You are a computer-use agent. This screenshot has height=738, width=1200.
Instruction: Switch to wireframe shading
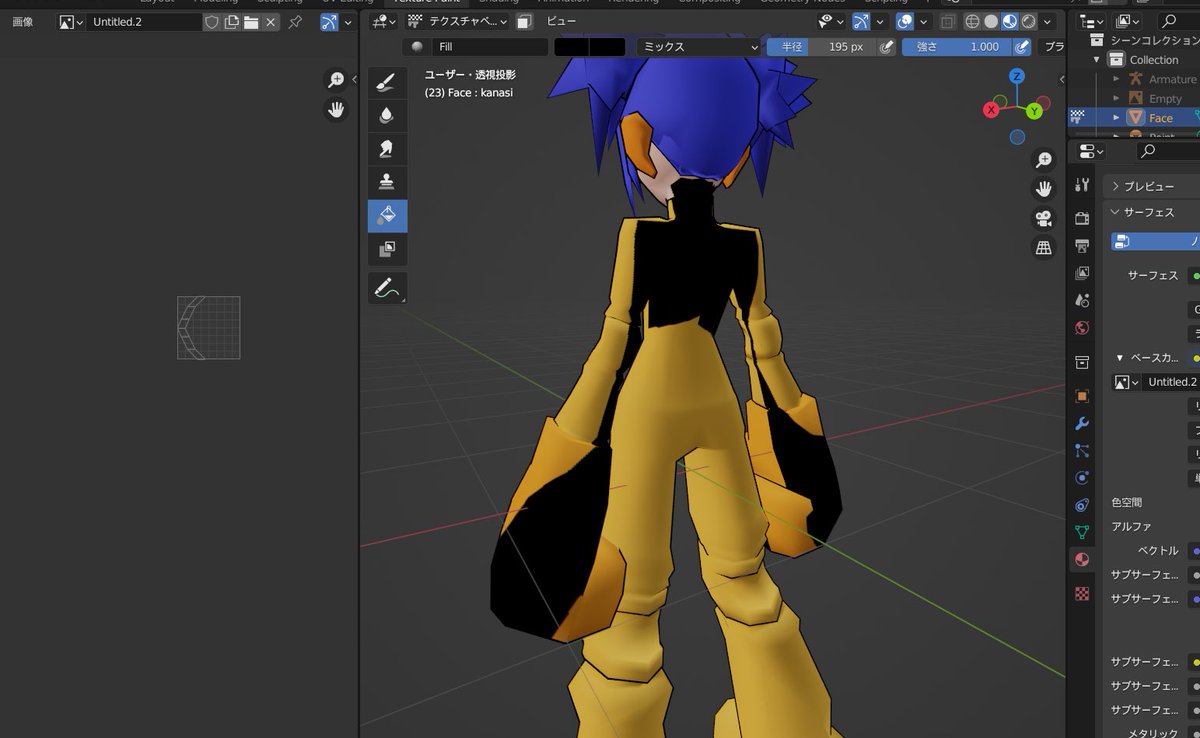(973, 21)
